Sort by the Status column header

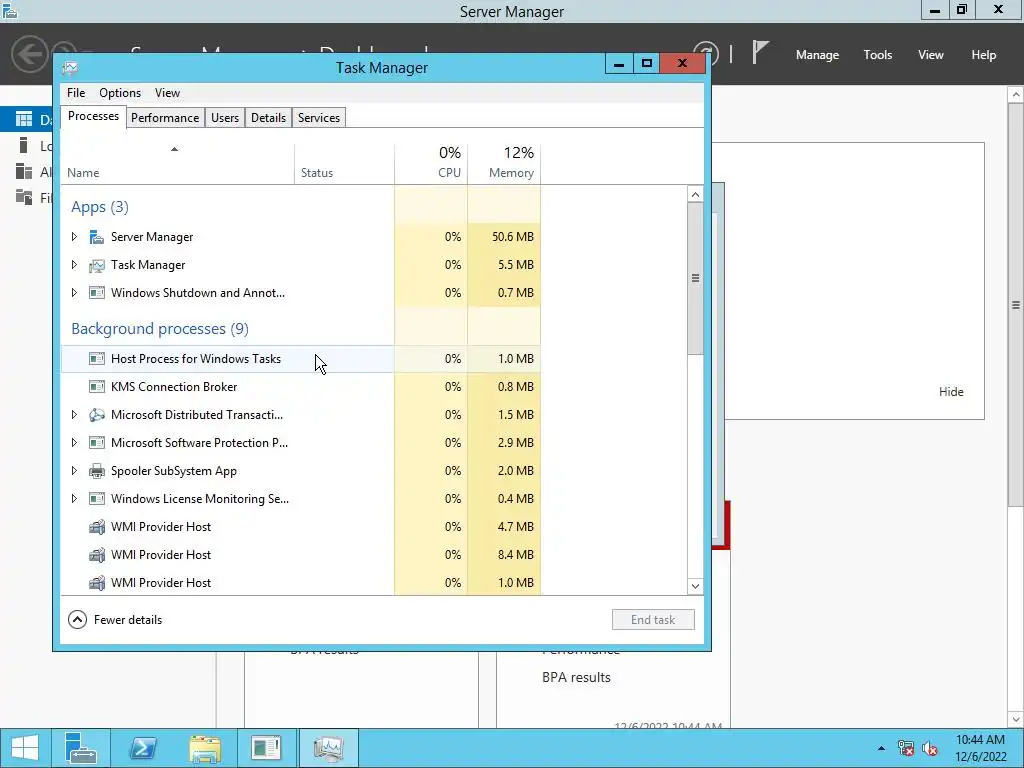tap(344, 165)
